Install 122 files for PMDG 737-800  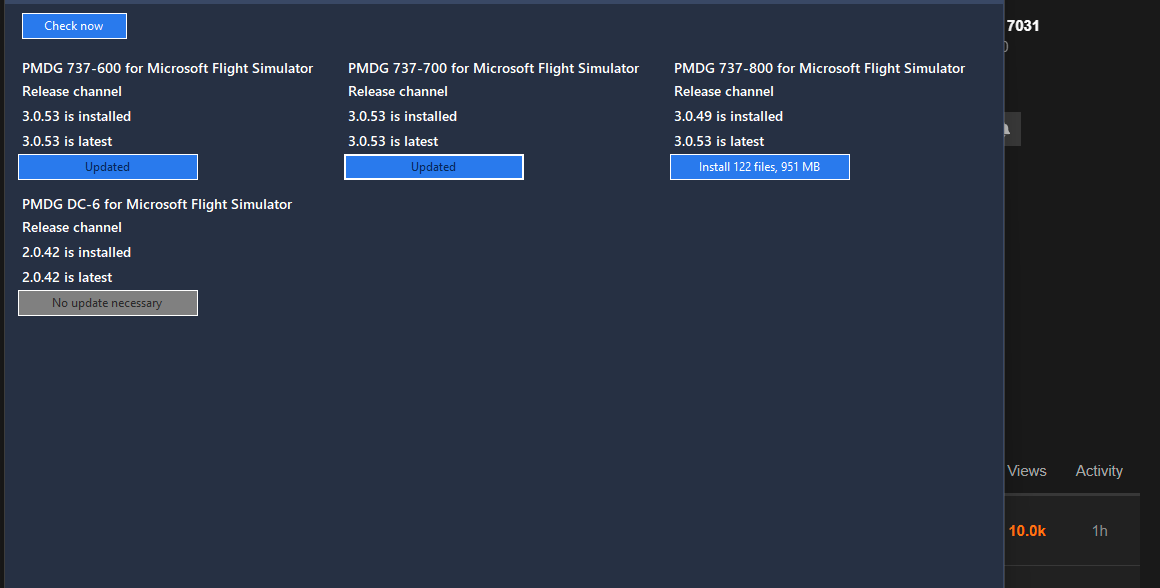click(760, 167)
